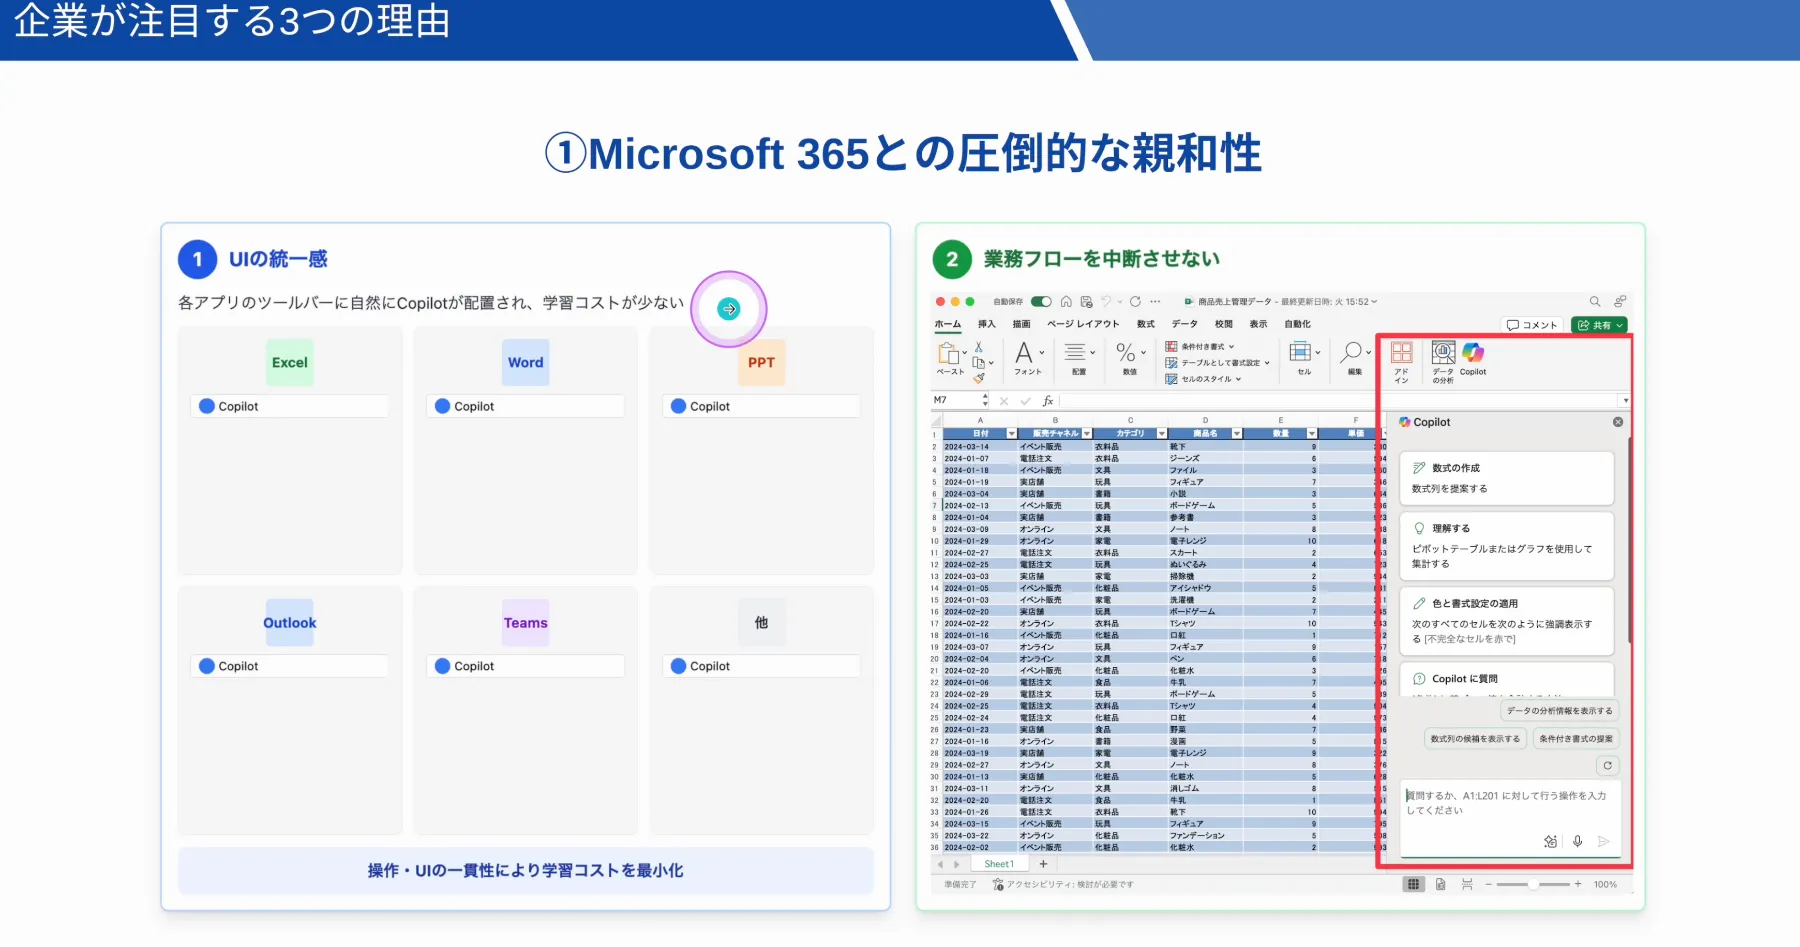
Task: Select the 理解する Copilot card
Action: point(1507,546)
